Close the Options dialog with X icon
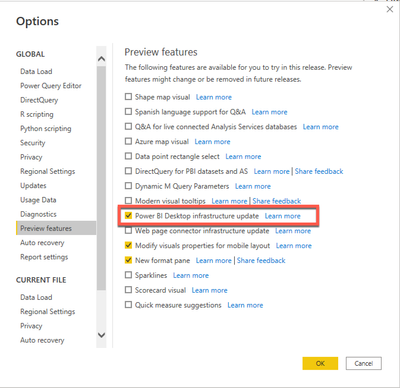The width and height of the screenshot is (400, 388). 390,9
